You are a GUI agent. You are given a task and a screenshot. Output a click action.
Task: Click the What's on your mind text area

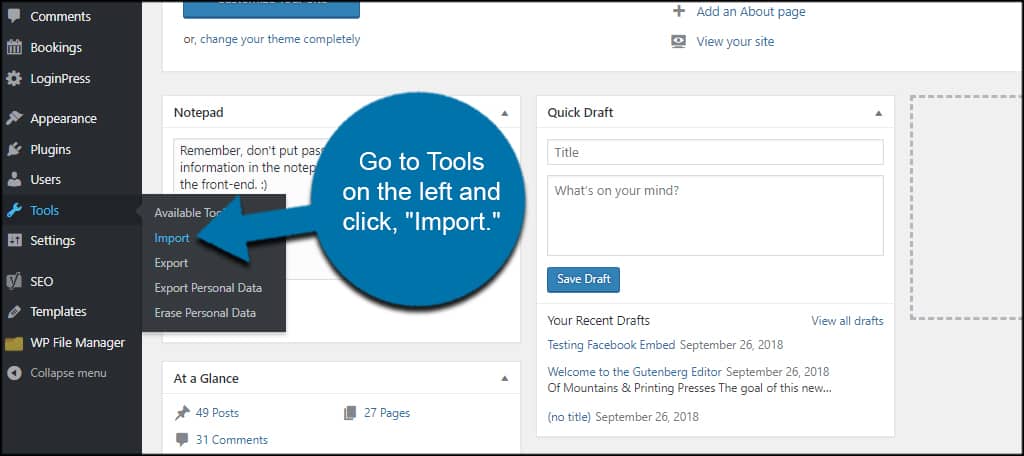[715, 215]
